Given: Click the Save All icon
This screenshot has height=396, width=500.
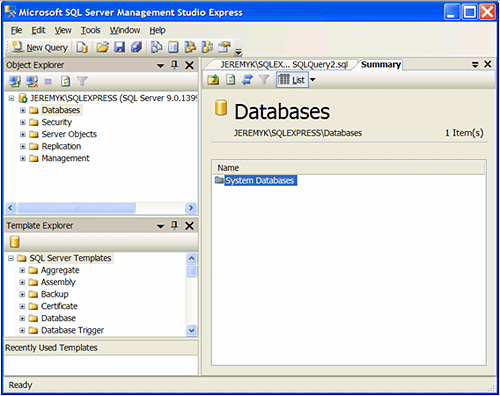Looking at the screenshot, I should point(136,47).
